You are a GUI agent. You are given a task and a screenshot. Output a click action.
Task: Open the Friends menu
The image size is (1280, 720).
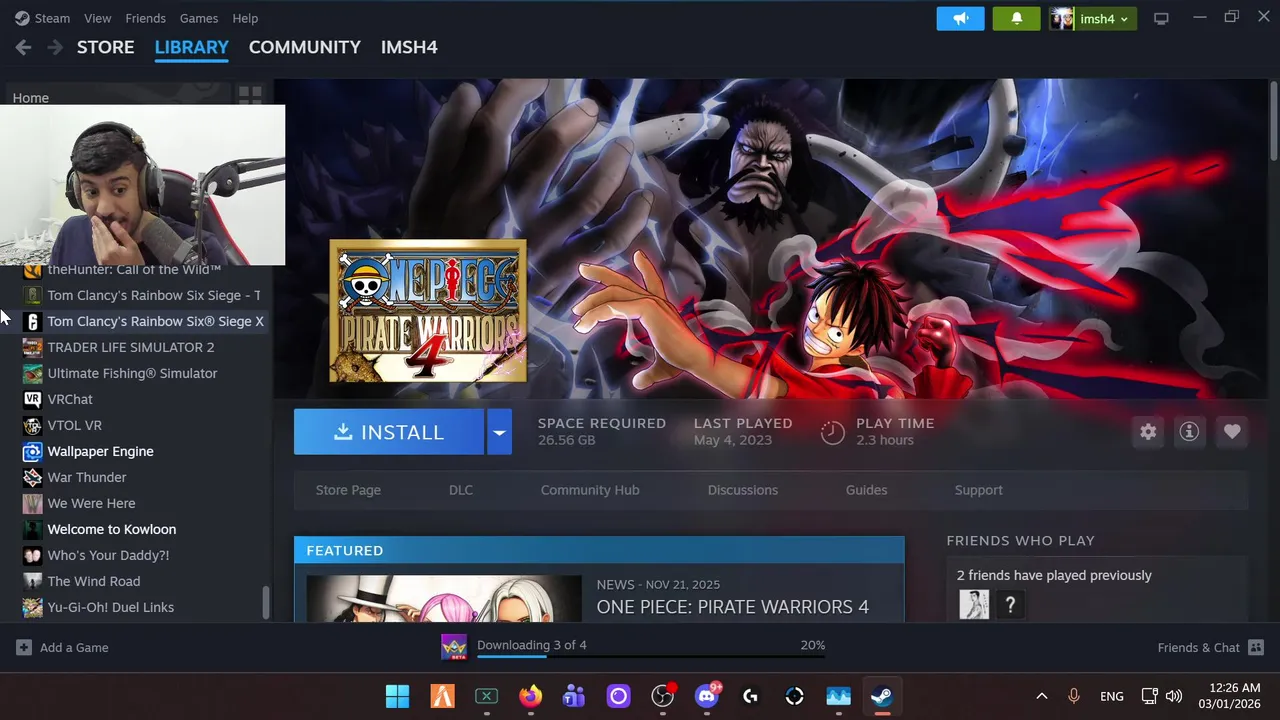(145, 18)
